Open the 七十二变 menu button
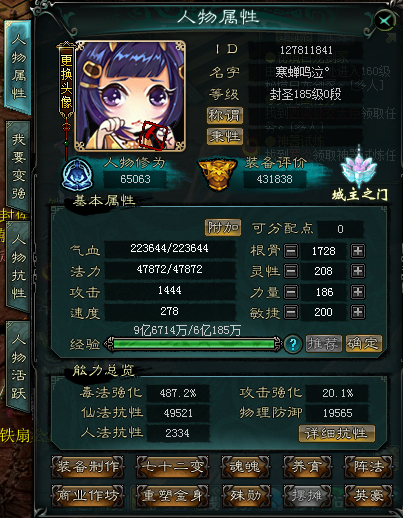The width and height of the screenshot is (403, 518). pos(172,467)
